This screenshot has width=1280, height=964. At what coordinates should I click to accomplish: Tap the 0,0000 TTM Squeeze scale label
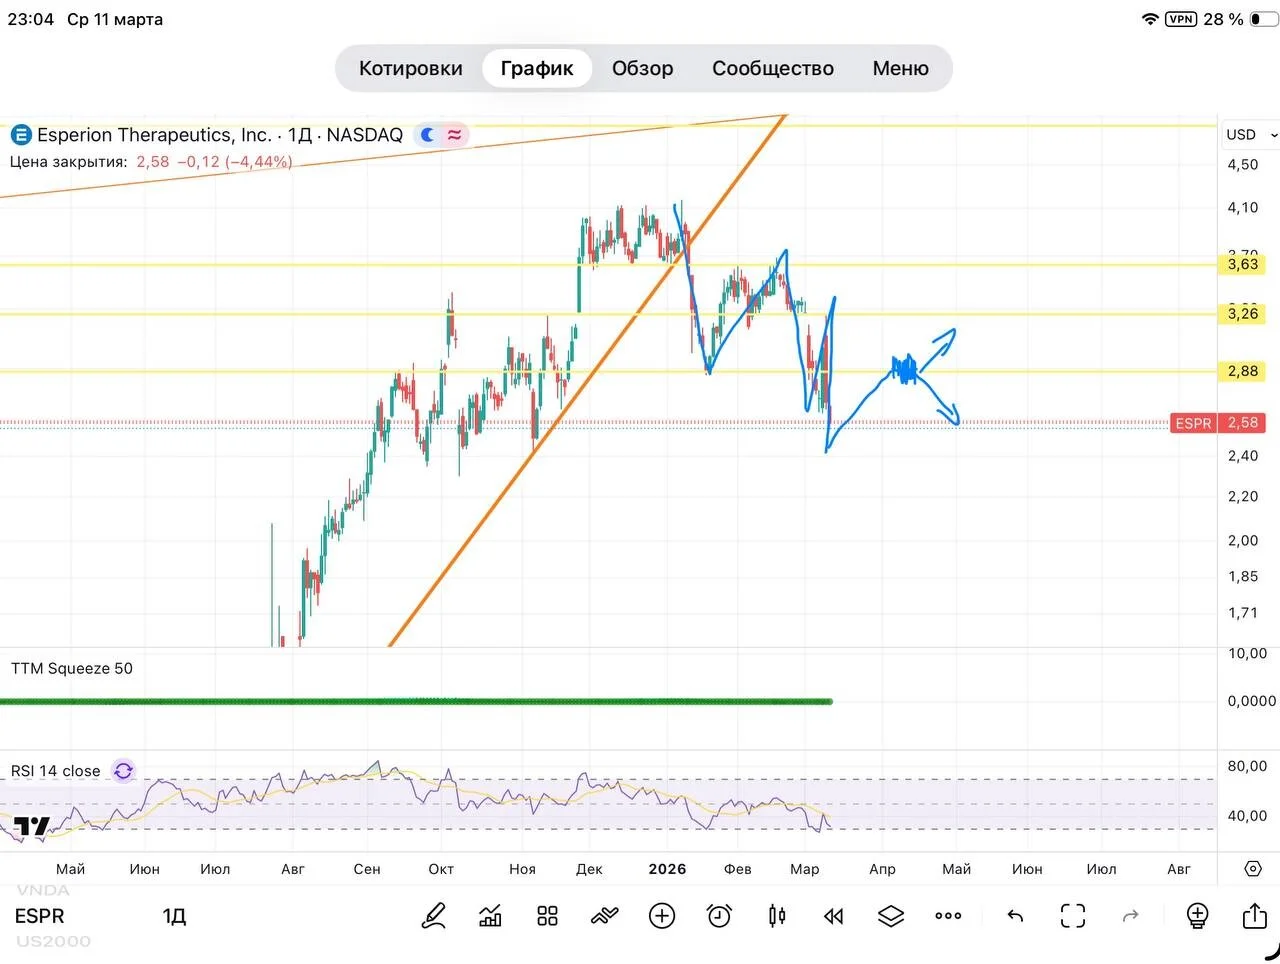pyautogui.click(x=1251, y=701)
